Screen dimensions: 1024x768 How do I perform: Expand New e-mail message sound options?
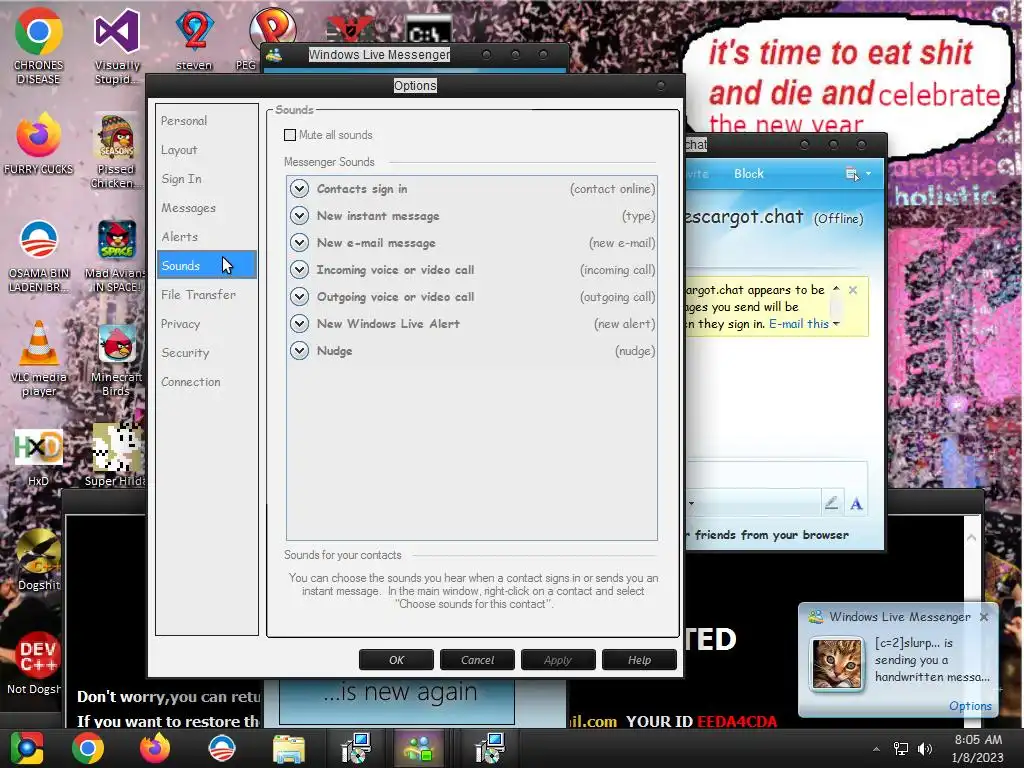(x=299, y=243)
